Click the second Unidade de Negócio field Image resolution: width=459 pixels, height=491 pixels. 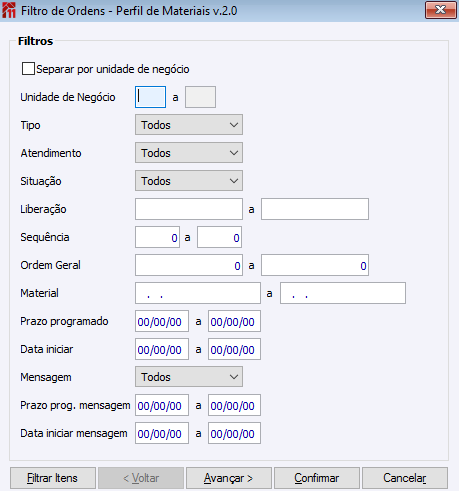200,97
